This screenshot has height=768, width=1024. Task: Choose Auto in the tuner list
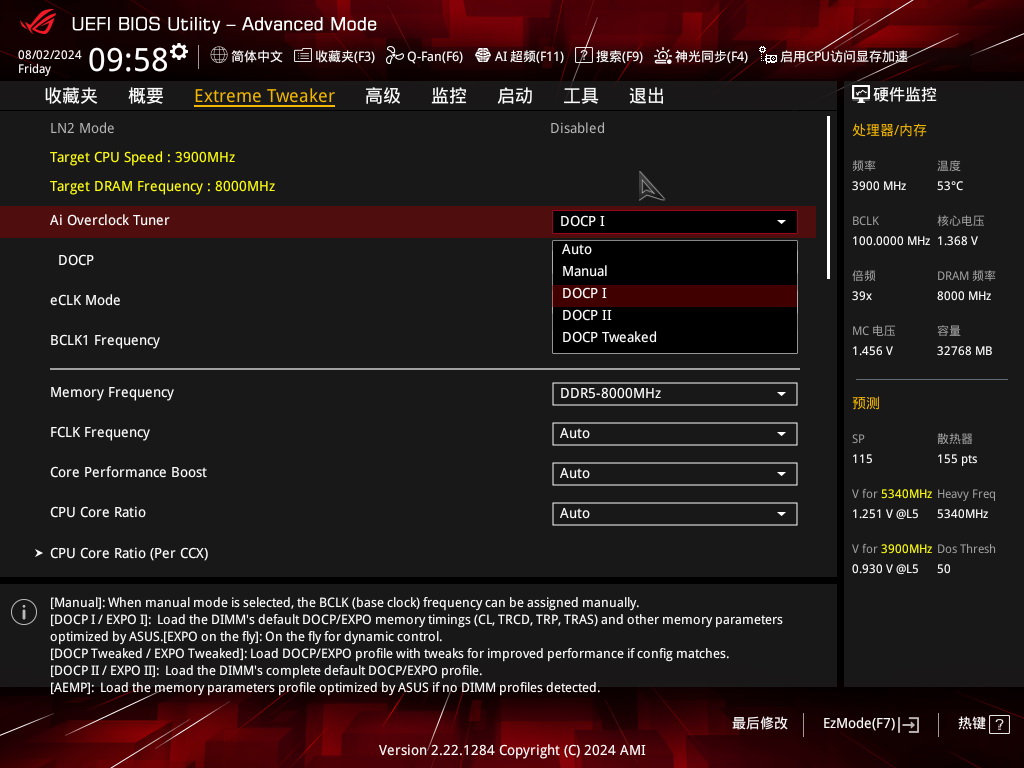[x=675, y=249]
